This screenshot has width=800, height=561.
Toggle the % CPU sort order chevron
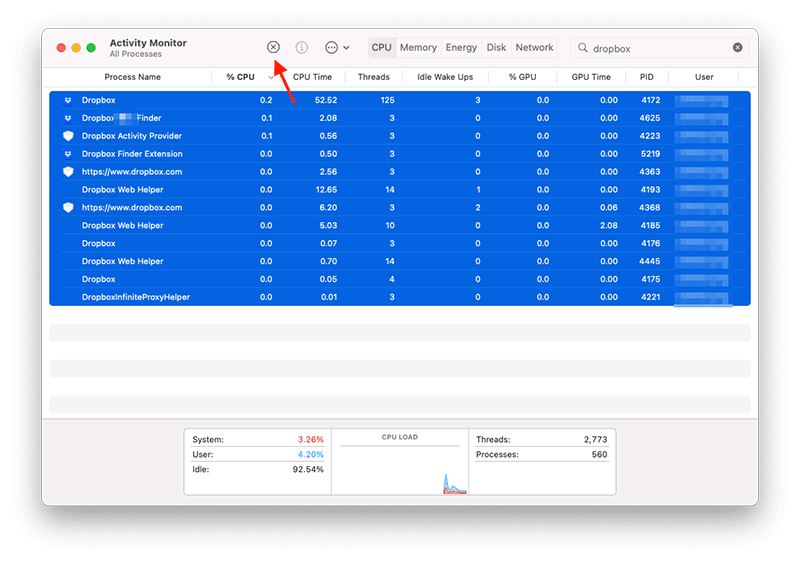[x=270, y=77]
